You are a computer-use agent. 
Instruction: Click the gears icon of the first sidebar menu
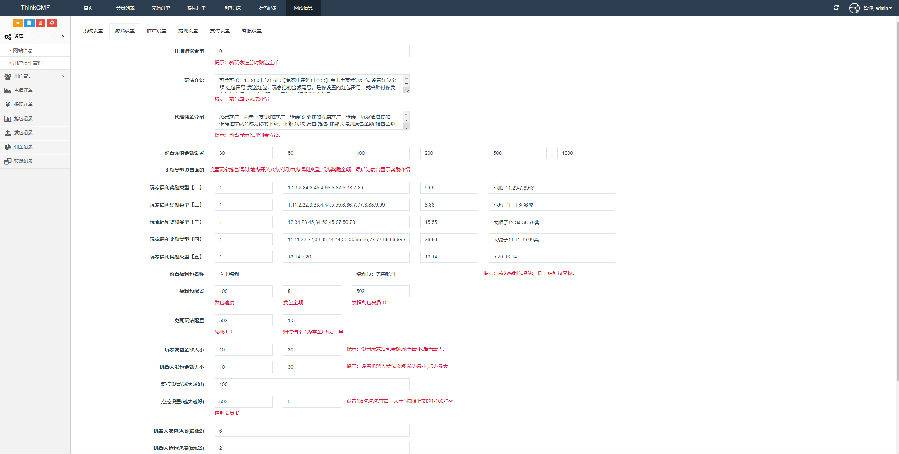(8, 36)
